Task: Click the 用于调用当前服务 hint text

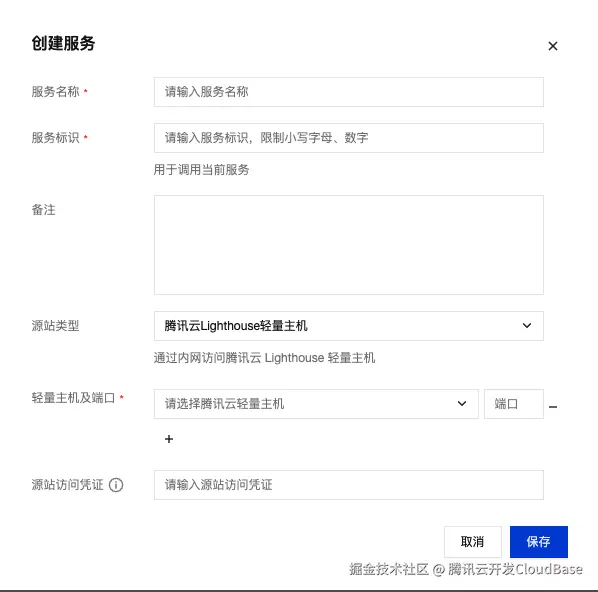Action: (x=201, y=170)
